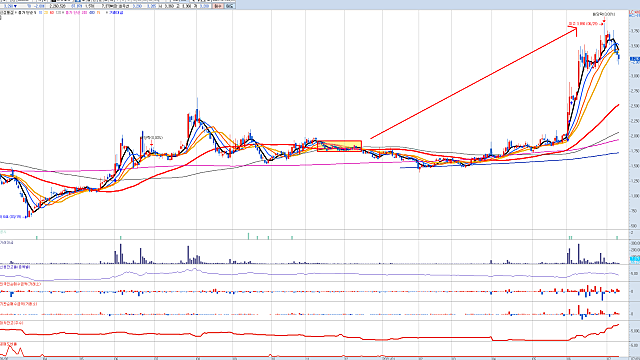Click the rightmost green event marker
This screenshot has height=360, width=640.
617,237
